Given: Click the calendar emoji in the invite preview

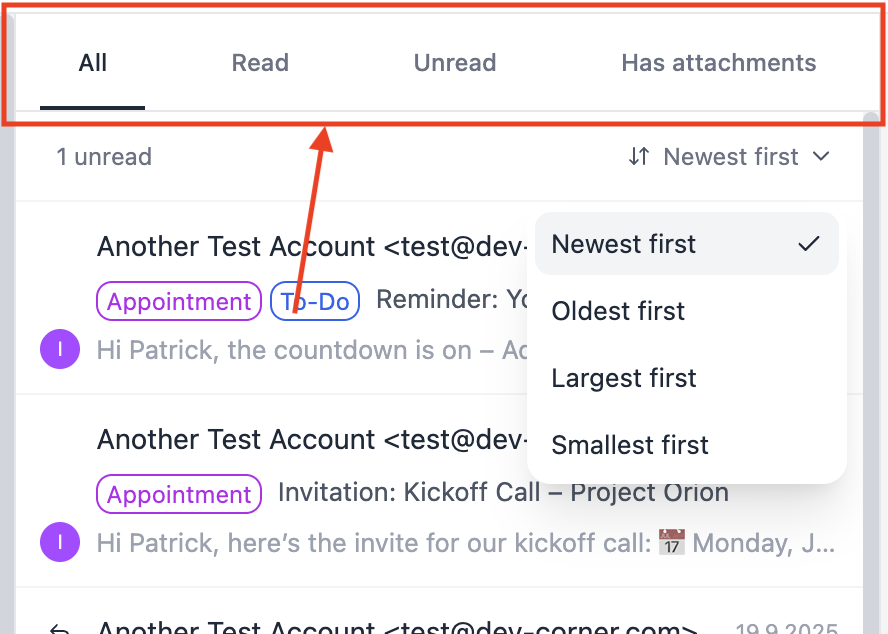Looking at the screenshot, I should [673, 544].
